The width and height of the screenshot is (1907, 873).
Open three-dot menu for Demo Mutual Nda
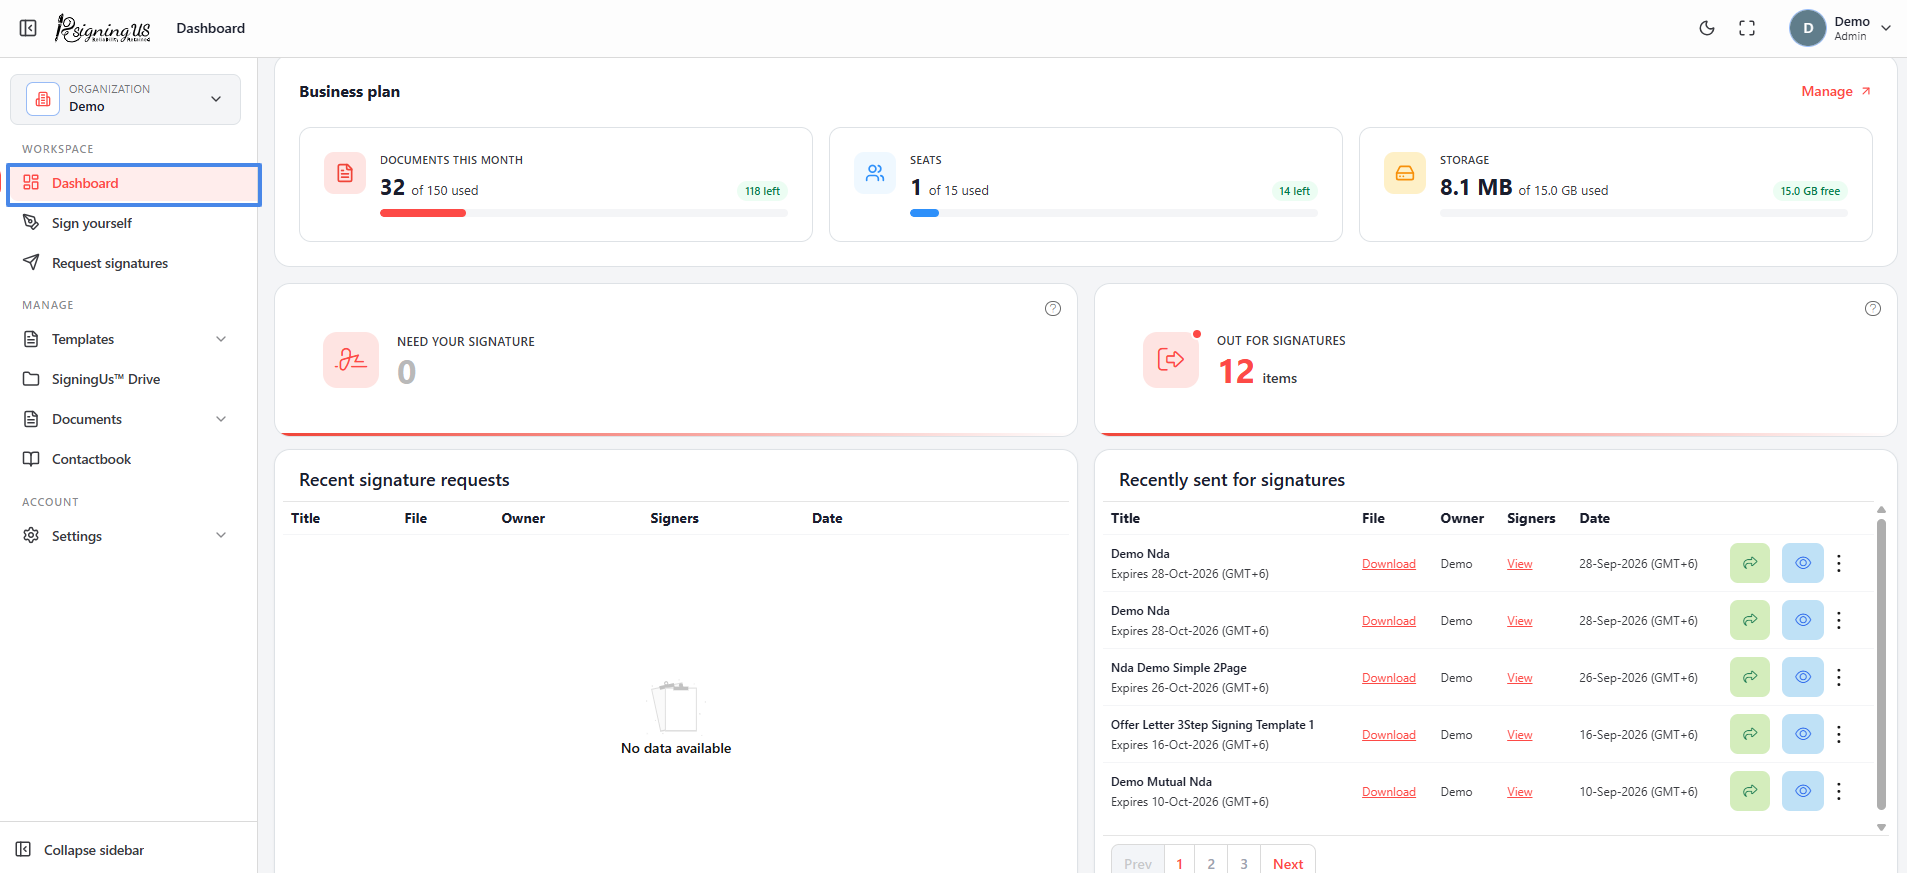click(x=1839, y=792)
